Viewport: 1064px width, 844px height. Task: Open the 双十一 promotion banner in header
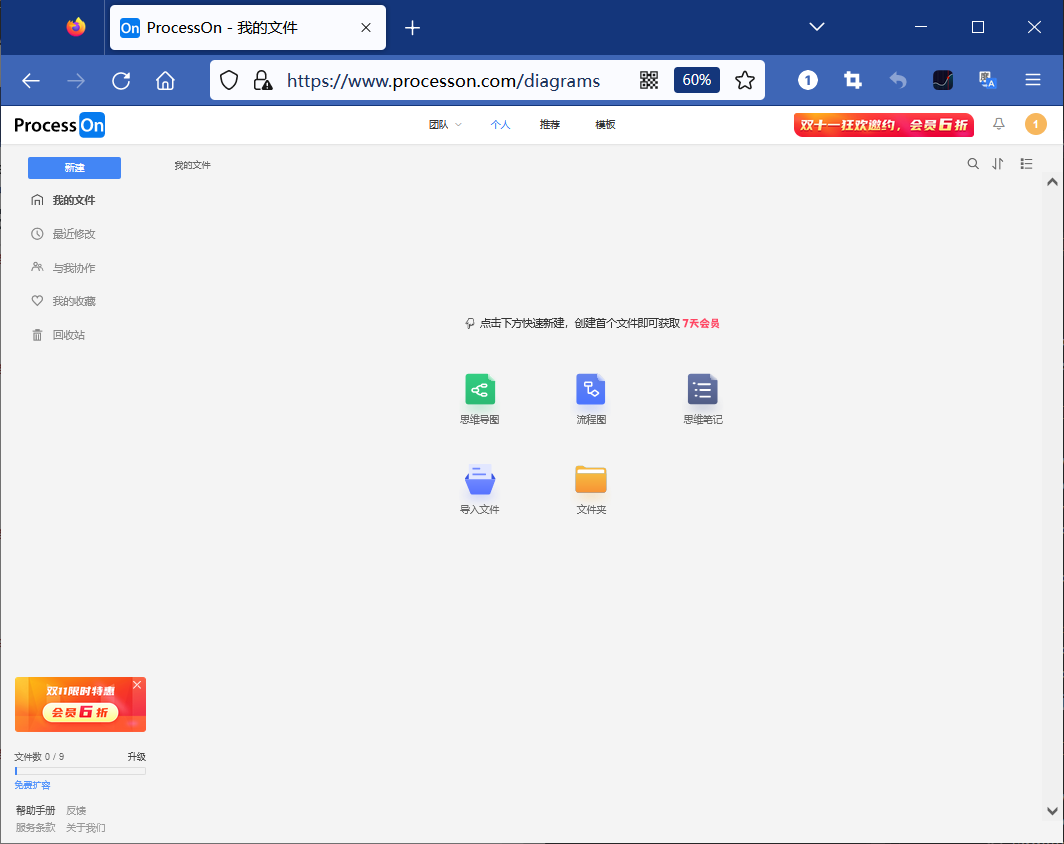pyautogui.click(x=884, y=125)
